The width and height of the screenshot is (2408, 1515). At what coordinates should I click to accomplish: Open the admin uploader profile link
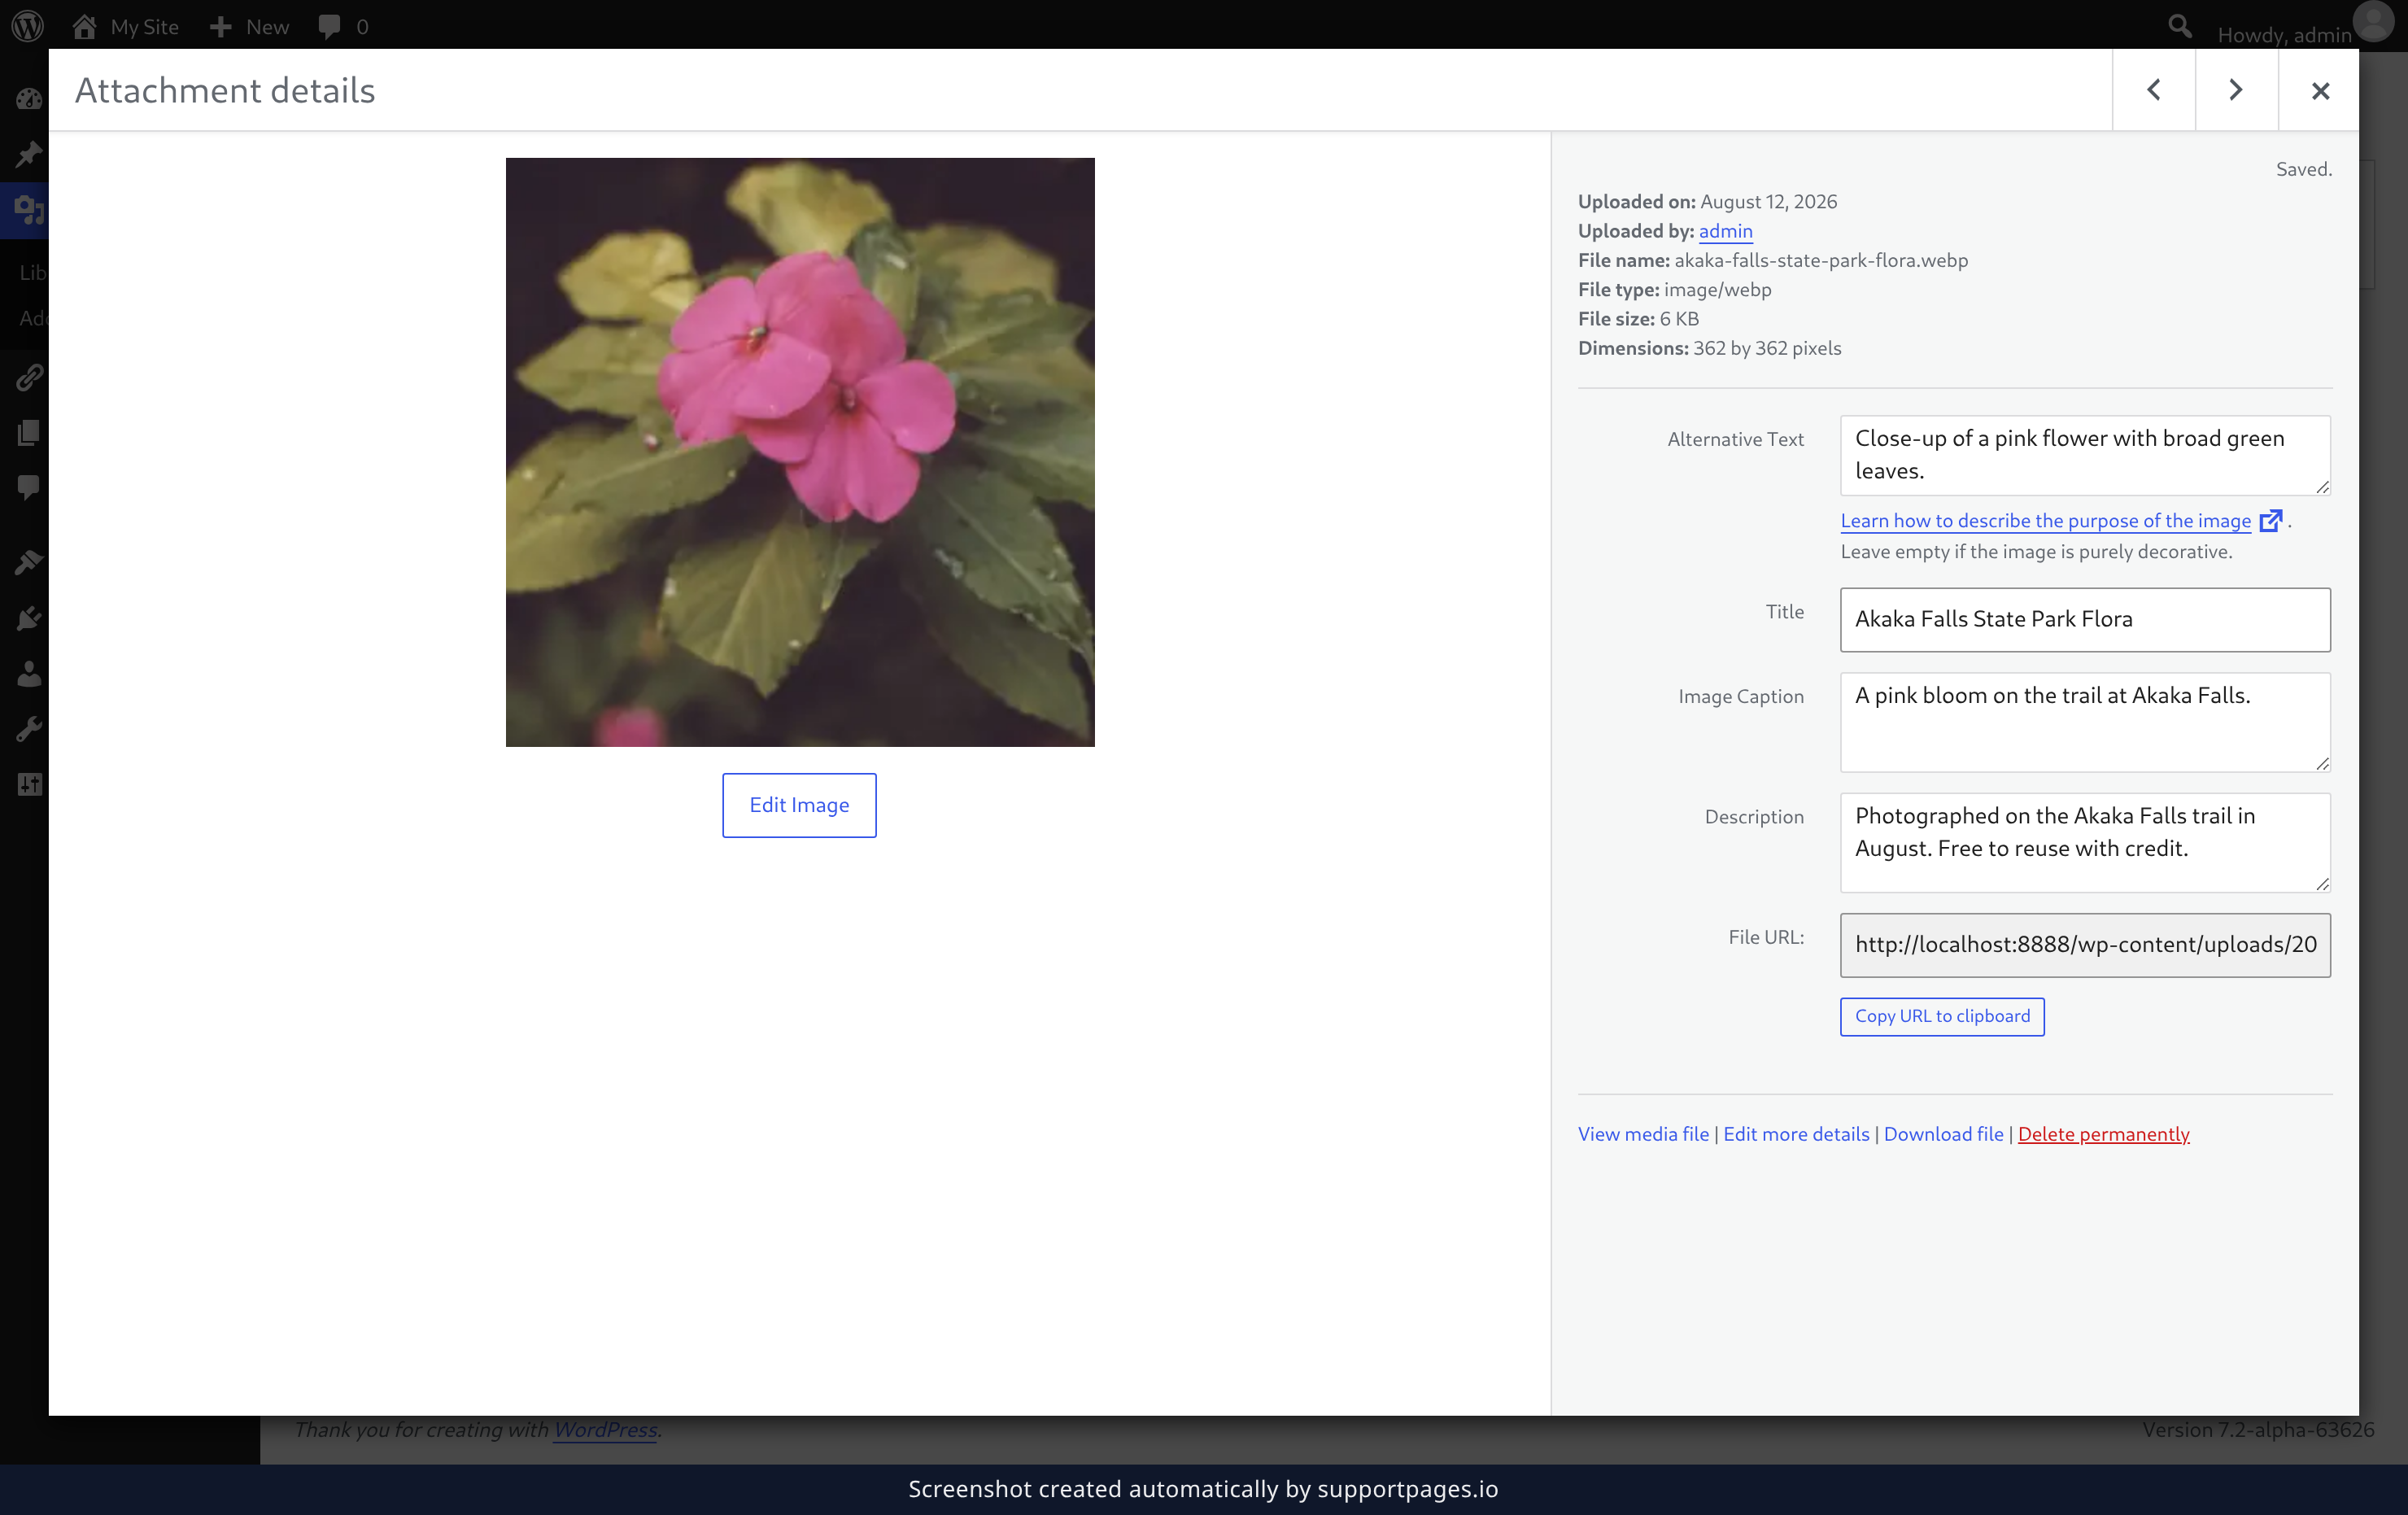pos(1725,231)
